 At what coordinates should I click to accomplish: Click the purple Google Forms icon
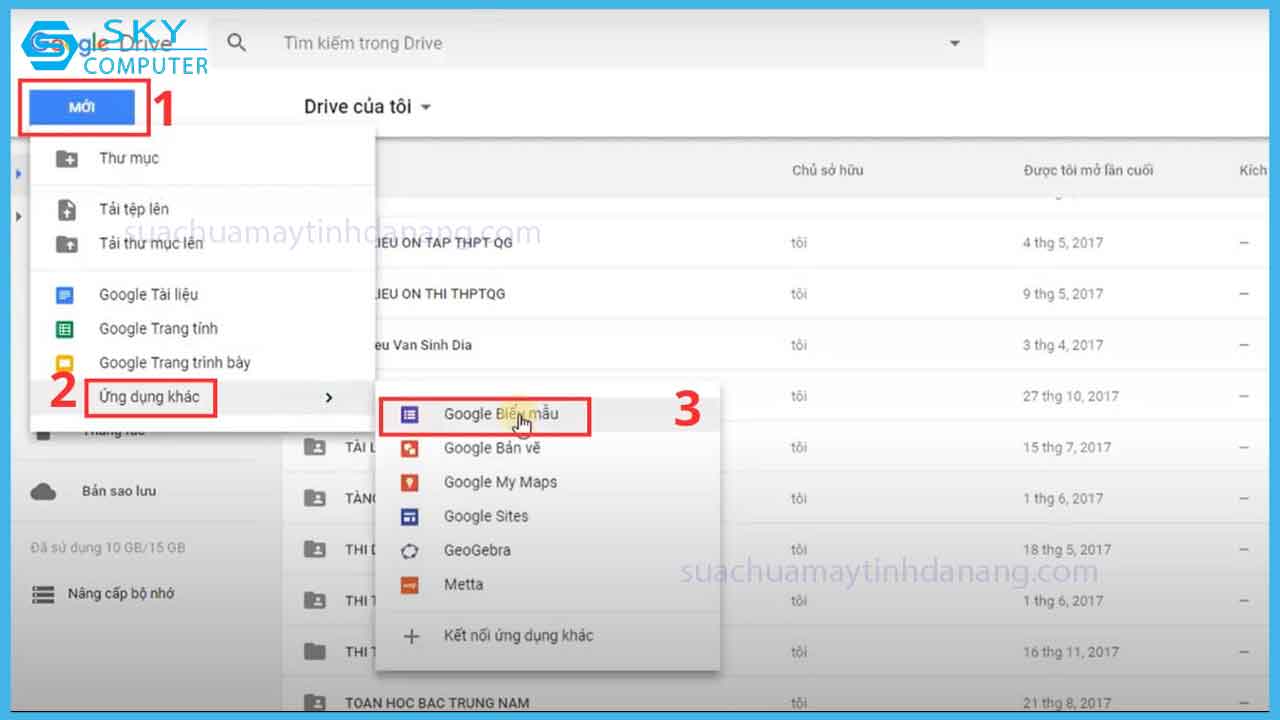(x=409, y=414)
